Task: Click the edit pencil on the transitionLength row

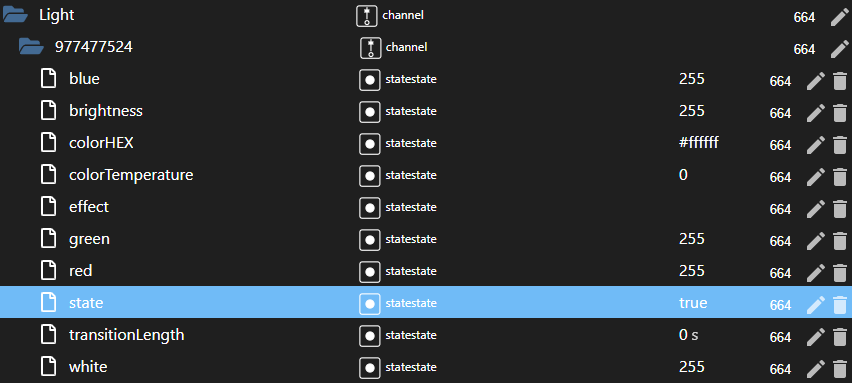Action: 816,336
